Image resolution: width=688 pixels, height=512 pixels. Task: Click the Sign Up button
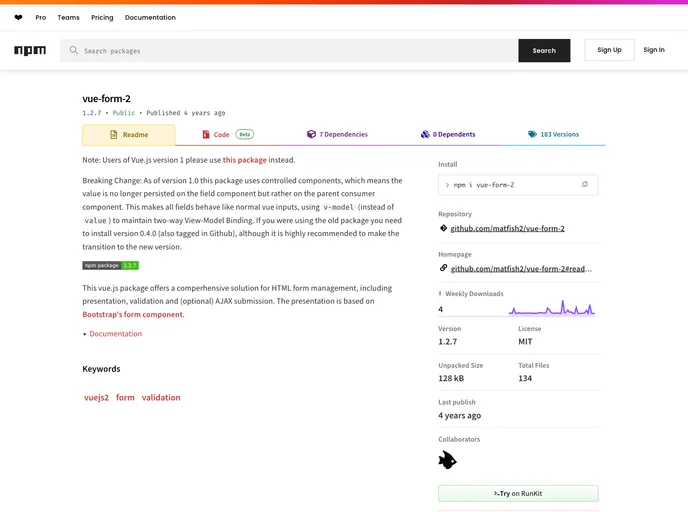(609, 50)
